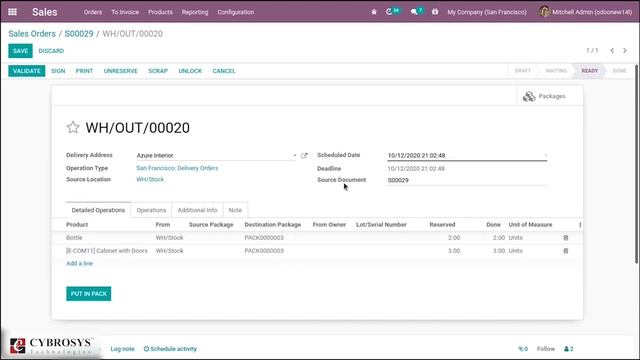The width and height of the screenshot is (640, 360).
Task: Click DISCARD button
Action: (51, 51)
